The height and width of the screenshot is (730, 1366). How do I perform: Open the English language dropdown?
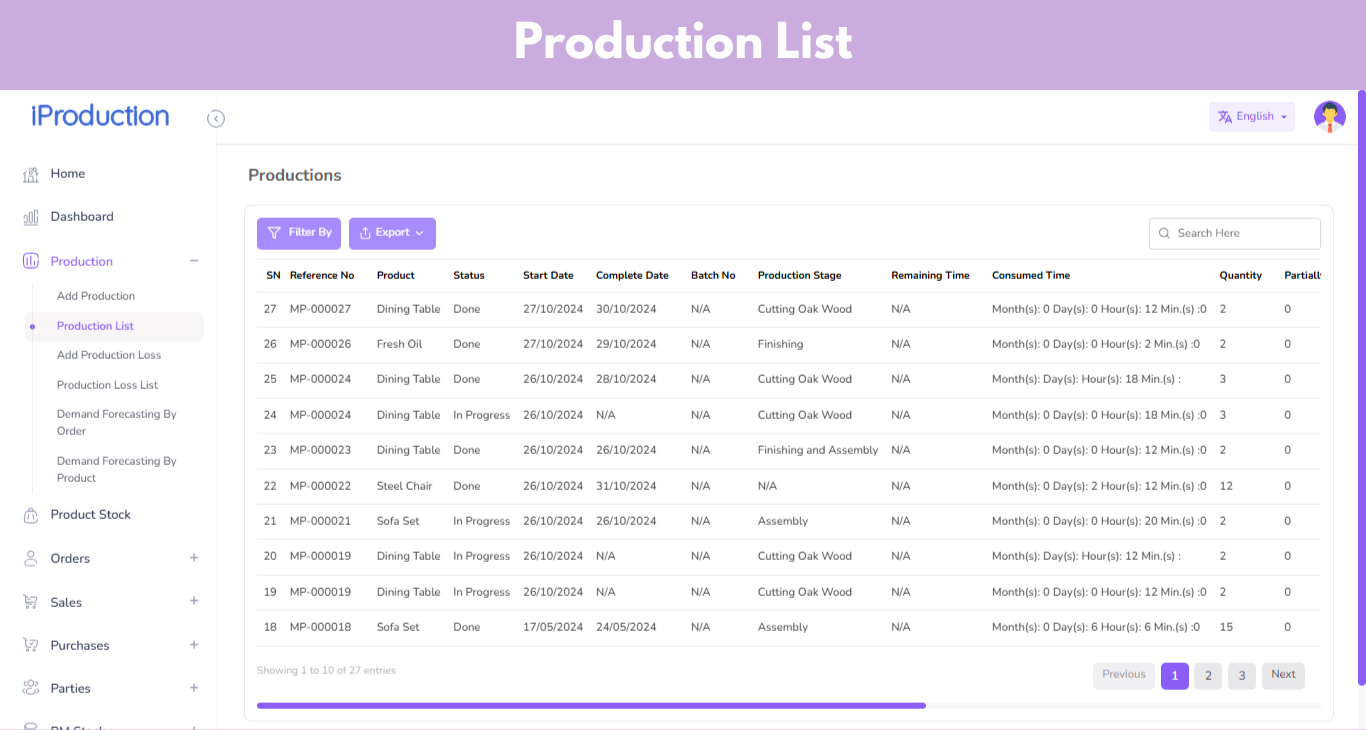tap(1251, 117)
